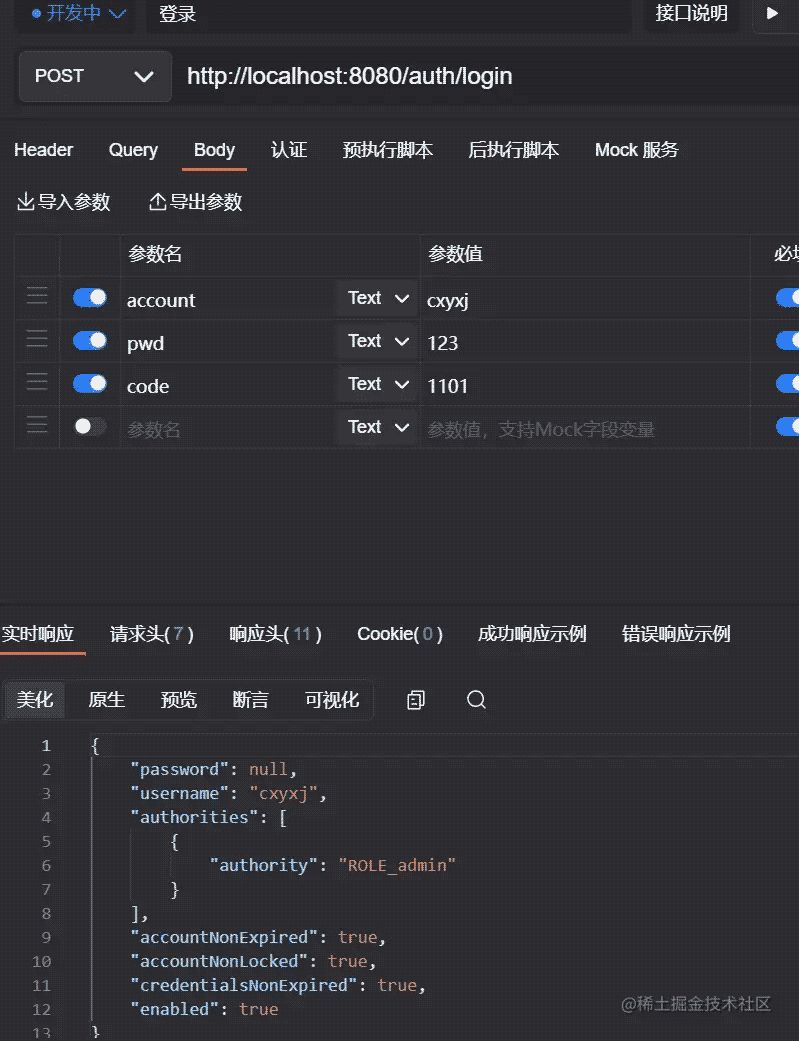Click the drag handle of pwd row
The width and height of the screenshot is (799, 1041).
(x=37, y=341)
